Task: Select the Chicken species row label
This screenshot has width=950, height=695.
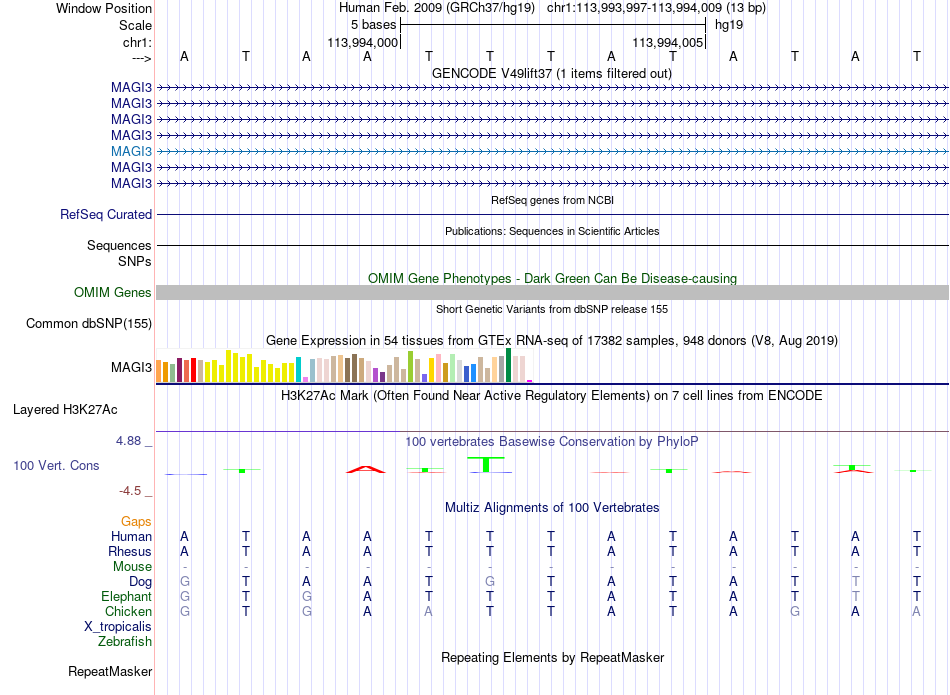Action: pyautogui.click(x=128, y=611)
